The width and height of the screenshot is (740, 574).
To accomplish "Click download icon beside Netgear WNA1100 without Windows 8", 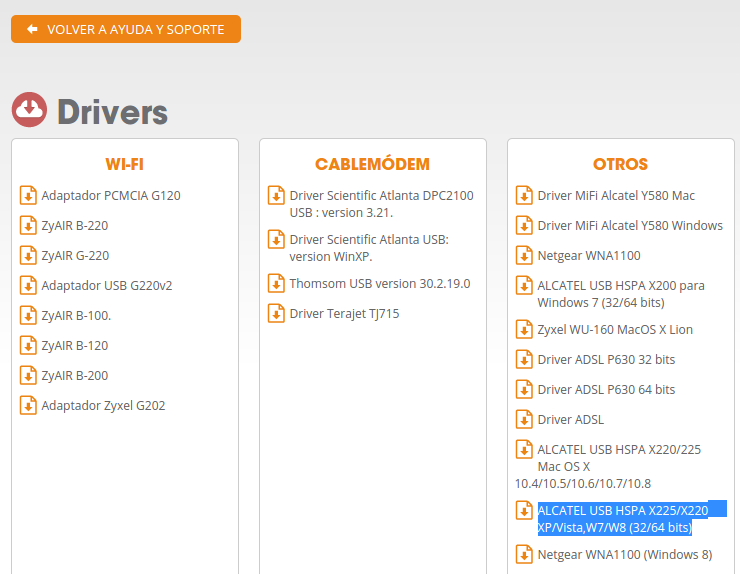I will [524, 255].
